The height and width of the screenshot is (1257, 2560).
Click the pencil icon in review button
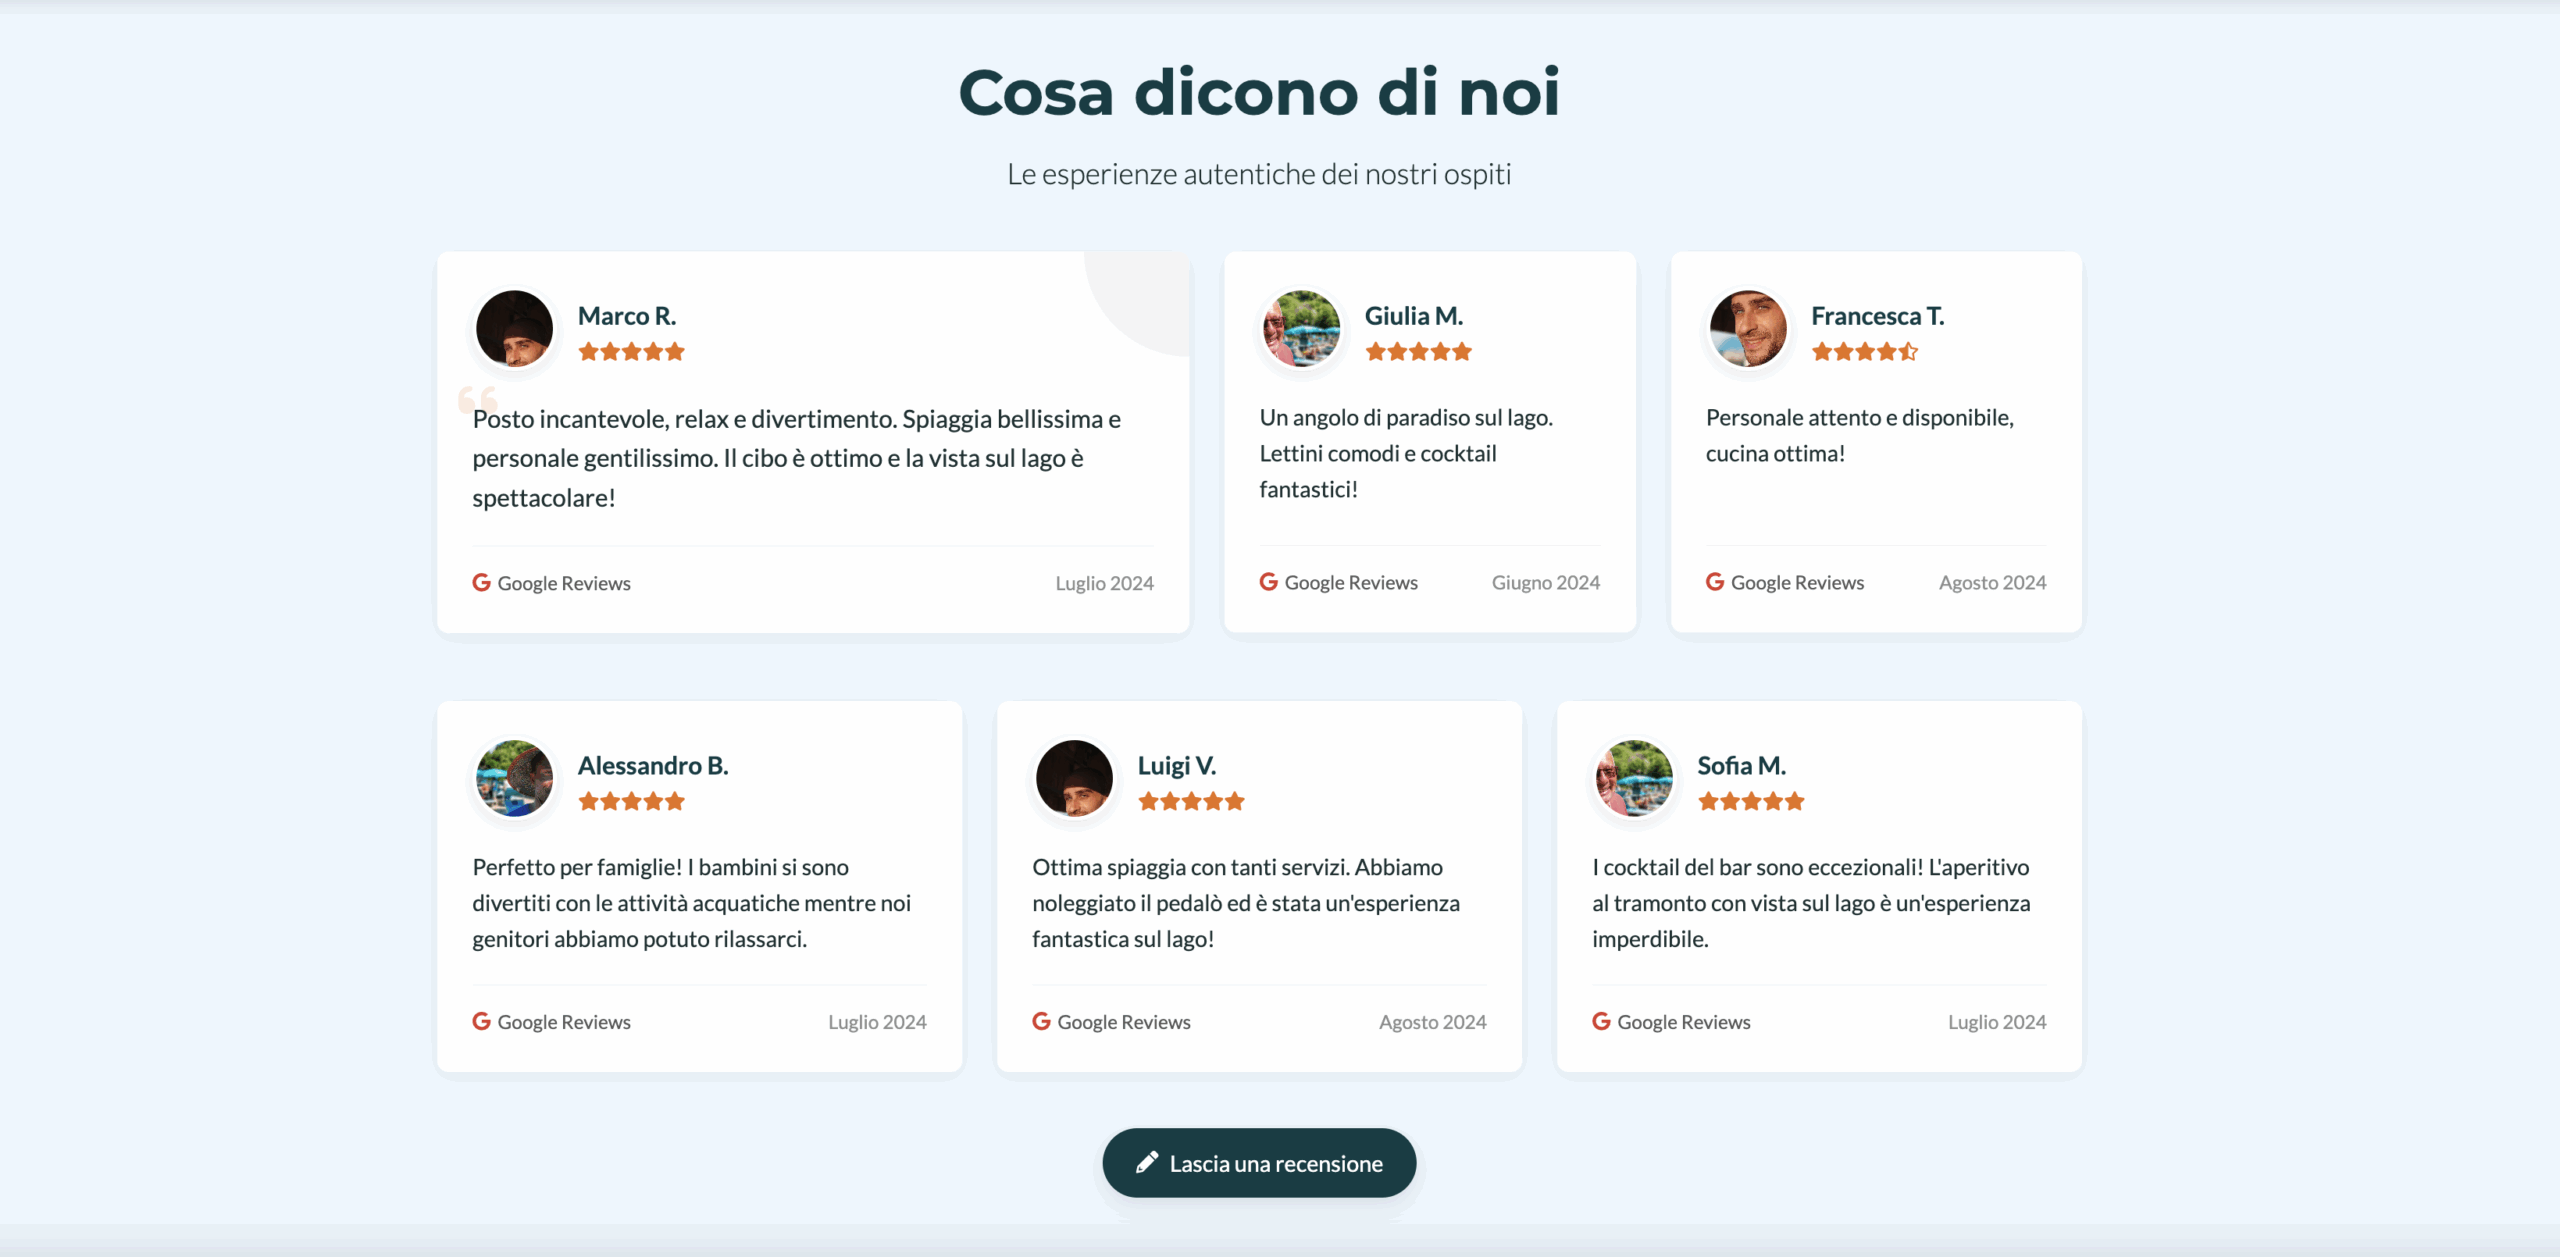[x=1147, y=1162]
